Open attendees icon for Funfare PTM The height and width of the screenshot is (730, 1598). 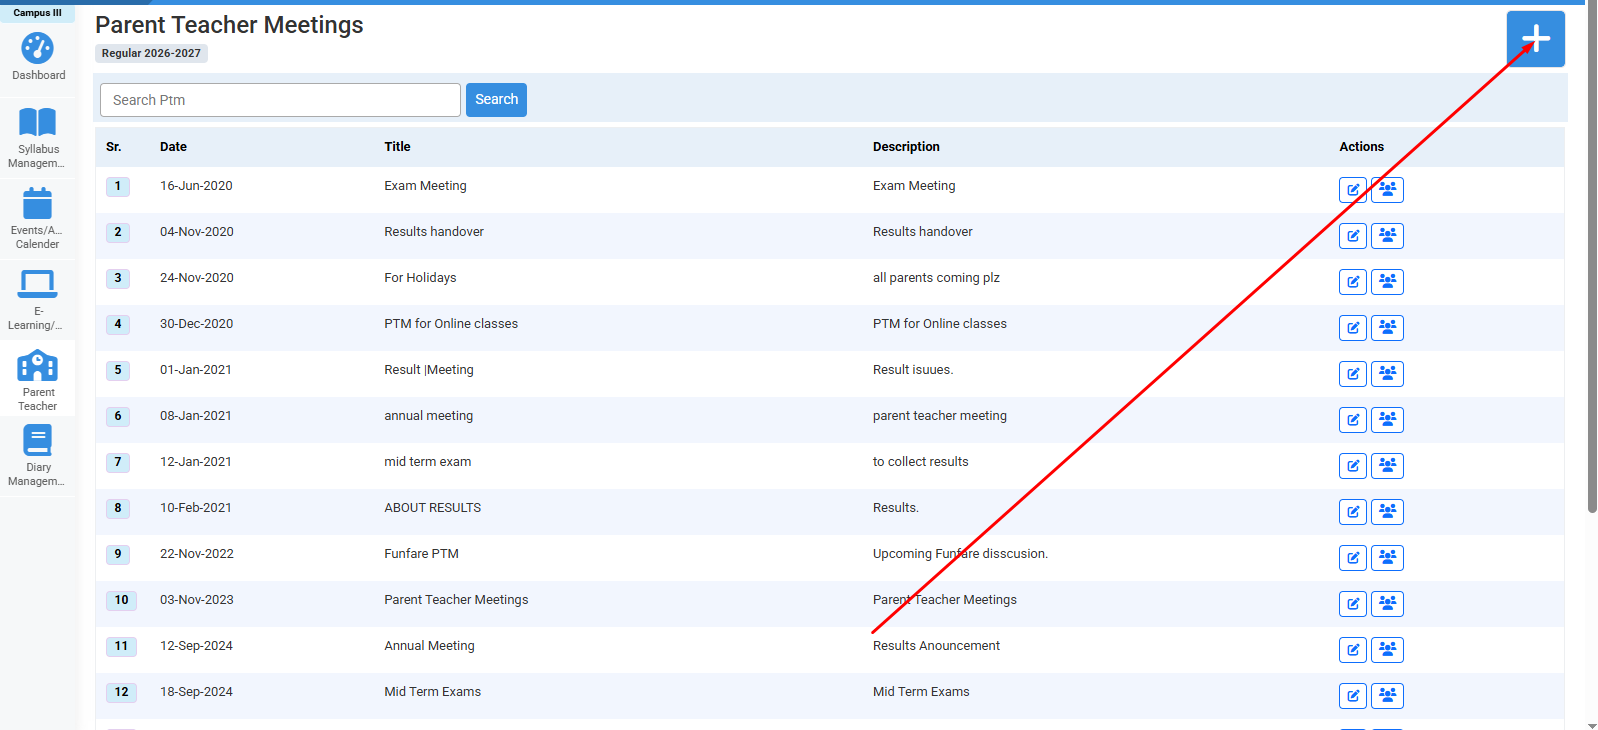click(x=1387, y=558)
